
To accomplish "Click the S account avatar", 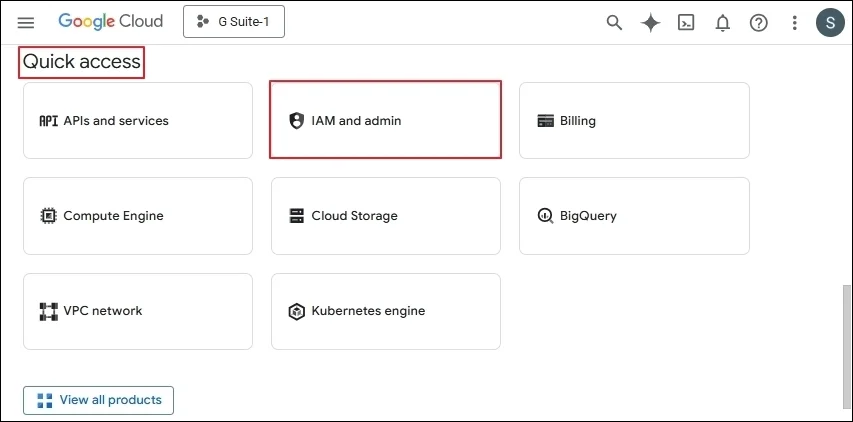I will coord(830,22).
